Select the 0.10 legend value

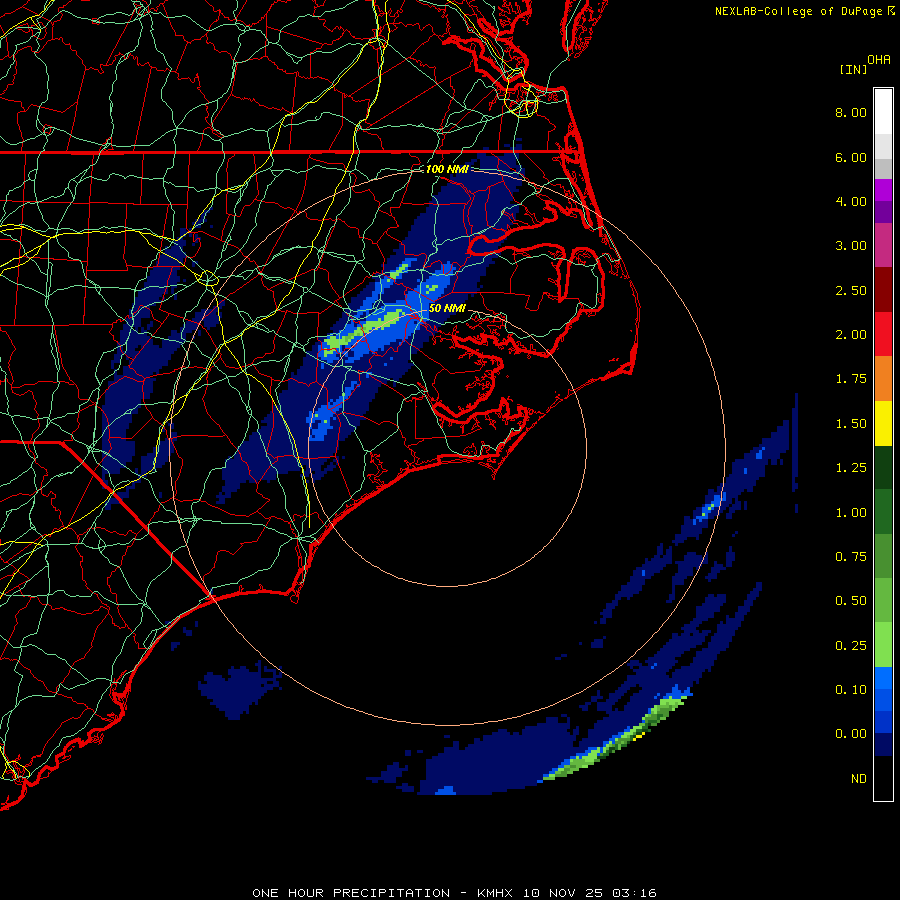tap(851, 690)
